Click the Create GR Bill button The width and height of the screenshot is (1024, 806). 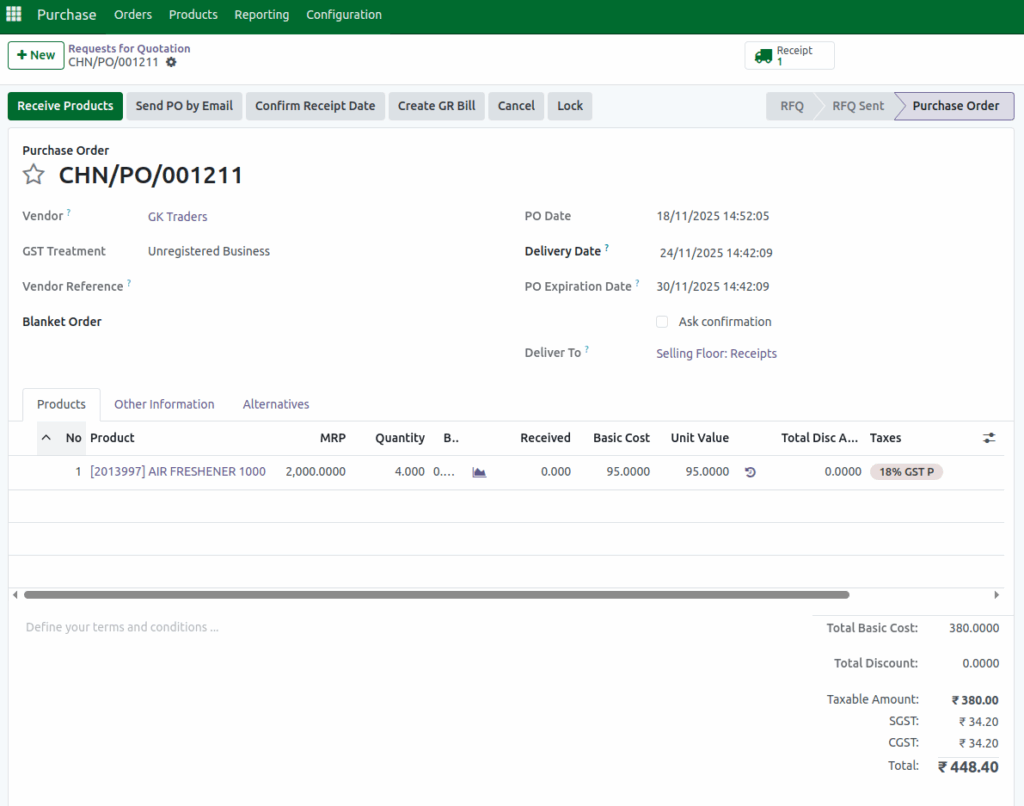click(x=436, y=105)
